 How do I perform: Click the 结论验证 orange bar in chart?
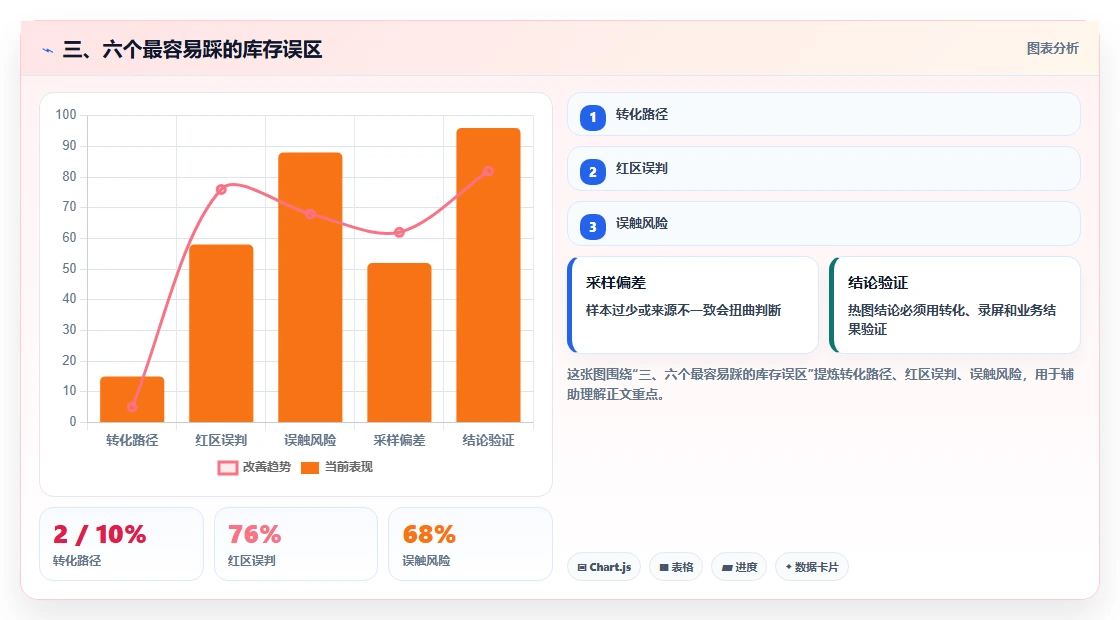click(x=489, y=275)
